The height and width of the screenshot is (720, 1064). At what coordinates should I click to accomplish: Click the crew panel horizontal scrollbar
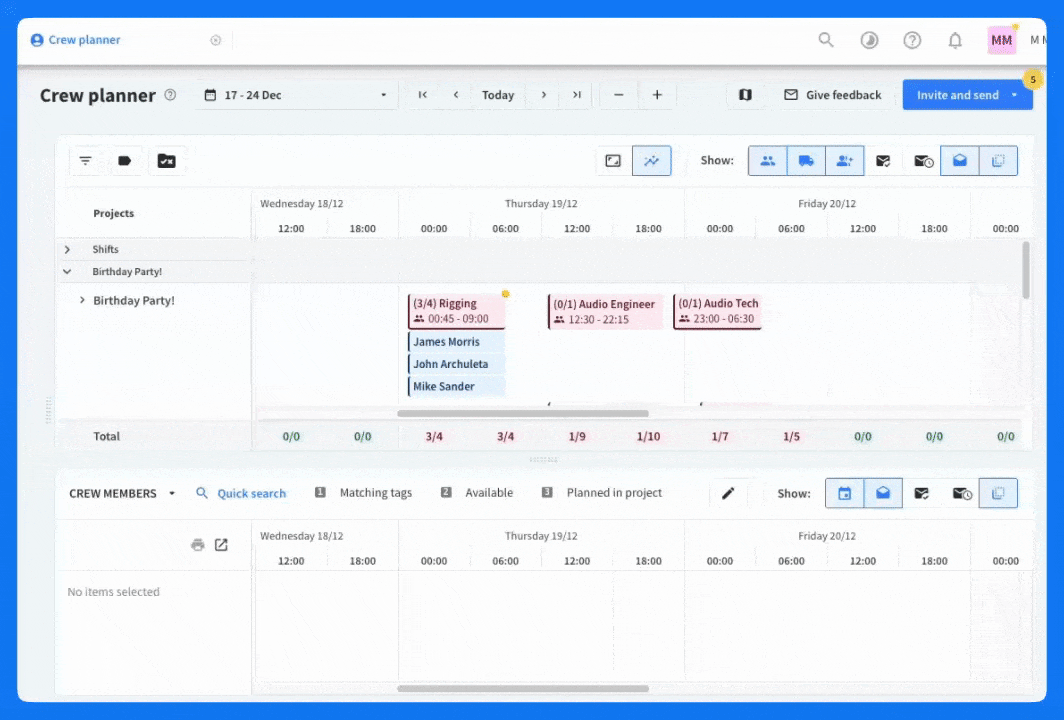tap(522, 688)
